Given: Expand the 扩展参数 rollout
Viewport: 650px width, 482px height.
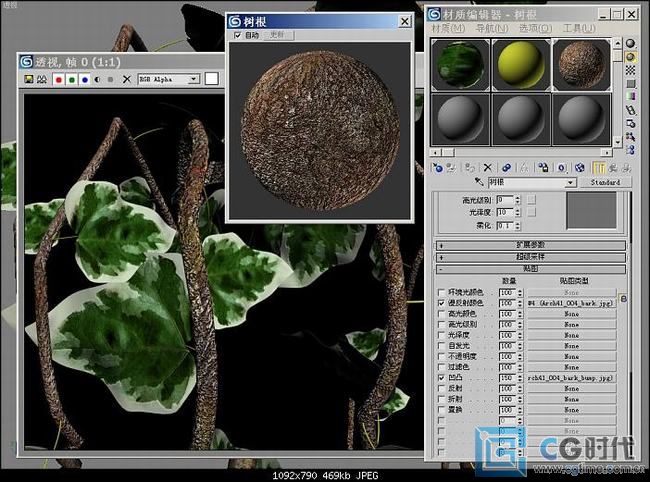Looking at the screenshot, I should point(530,245).
